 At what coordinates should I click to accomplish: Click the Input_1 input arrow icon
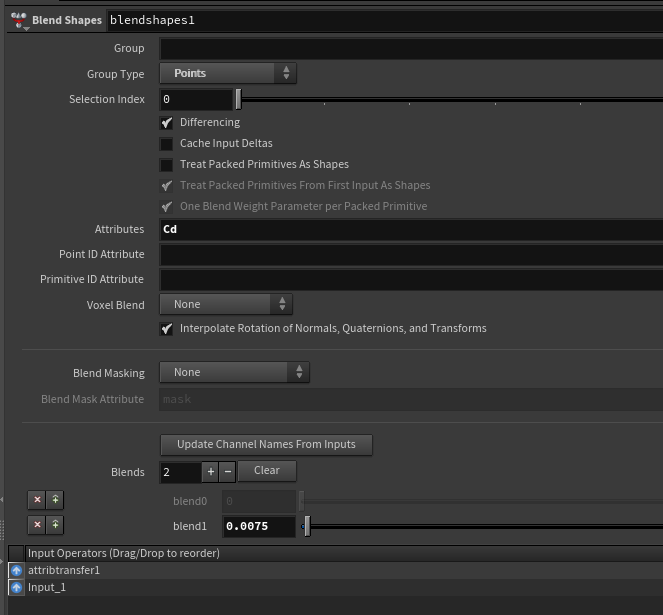click(x=16, y=588)
